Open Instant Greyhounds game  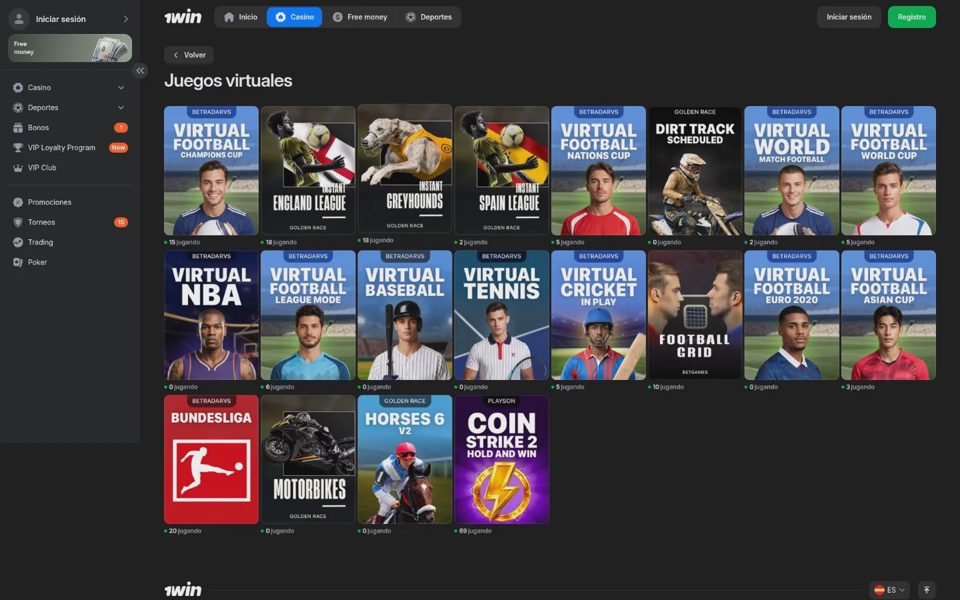[x=405, y=169]
